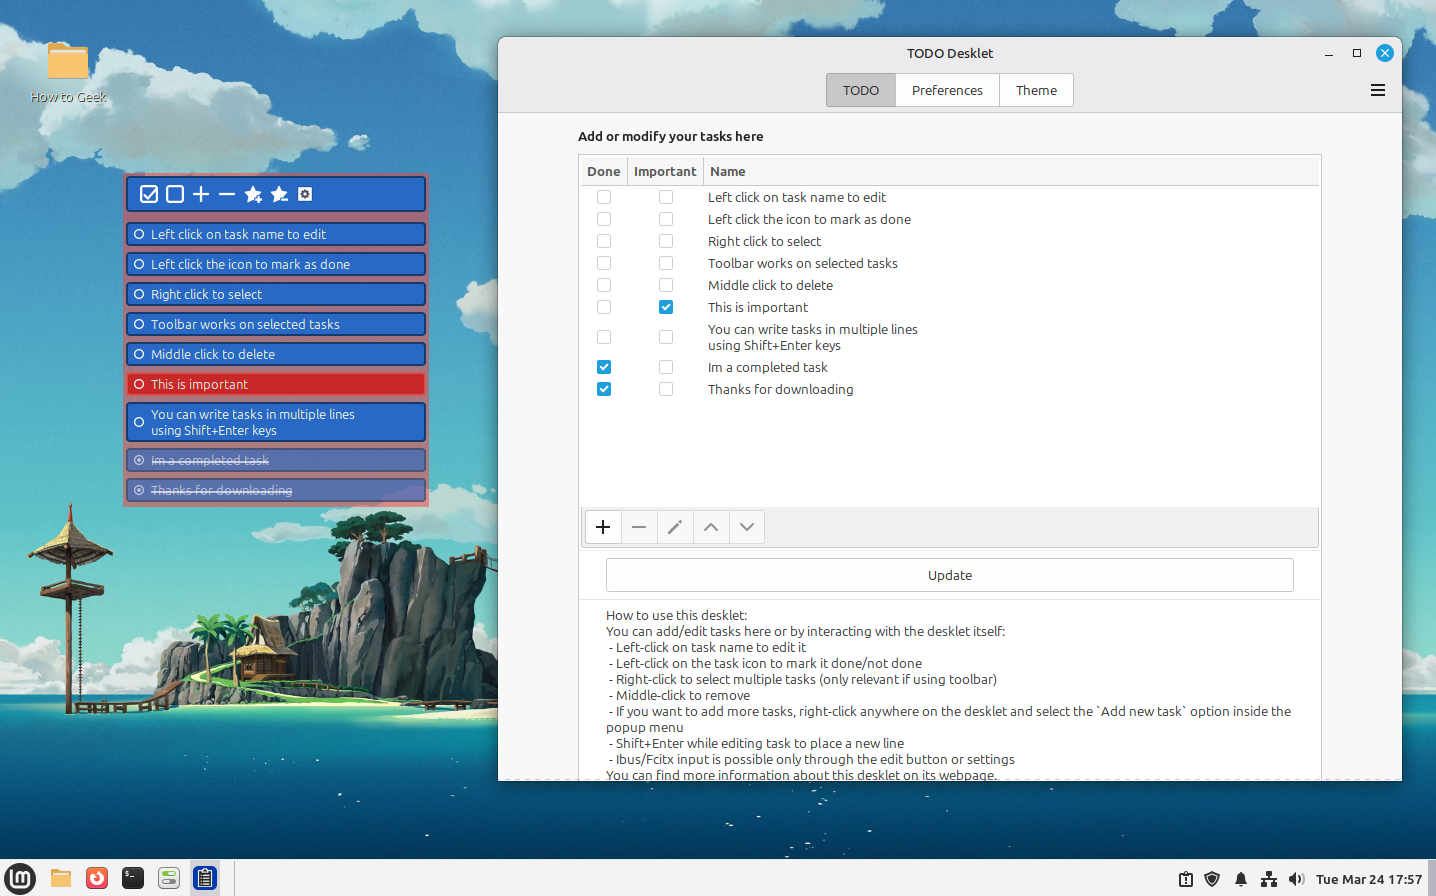Uncheck Done for 'Im a completed task'
The width and height of the screenshot is (1436, 896).
[x=604, y=367]
